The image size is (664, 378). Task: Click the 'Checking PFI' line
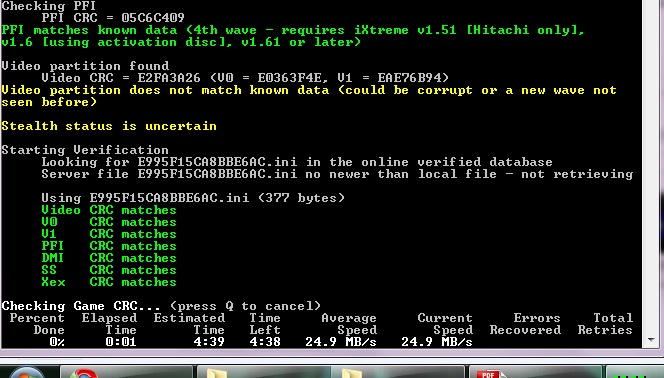[x=49, y=6]
